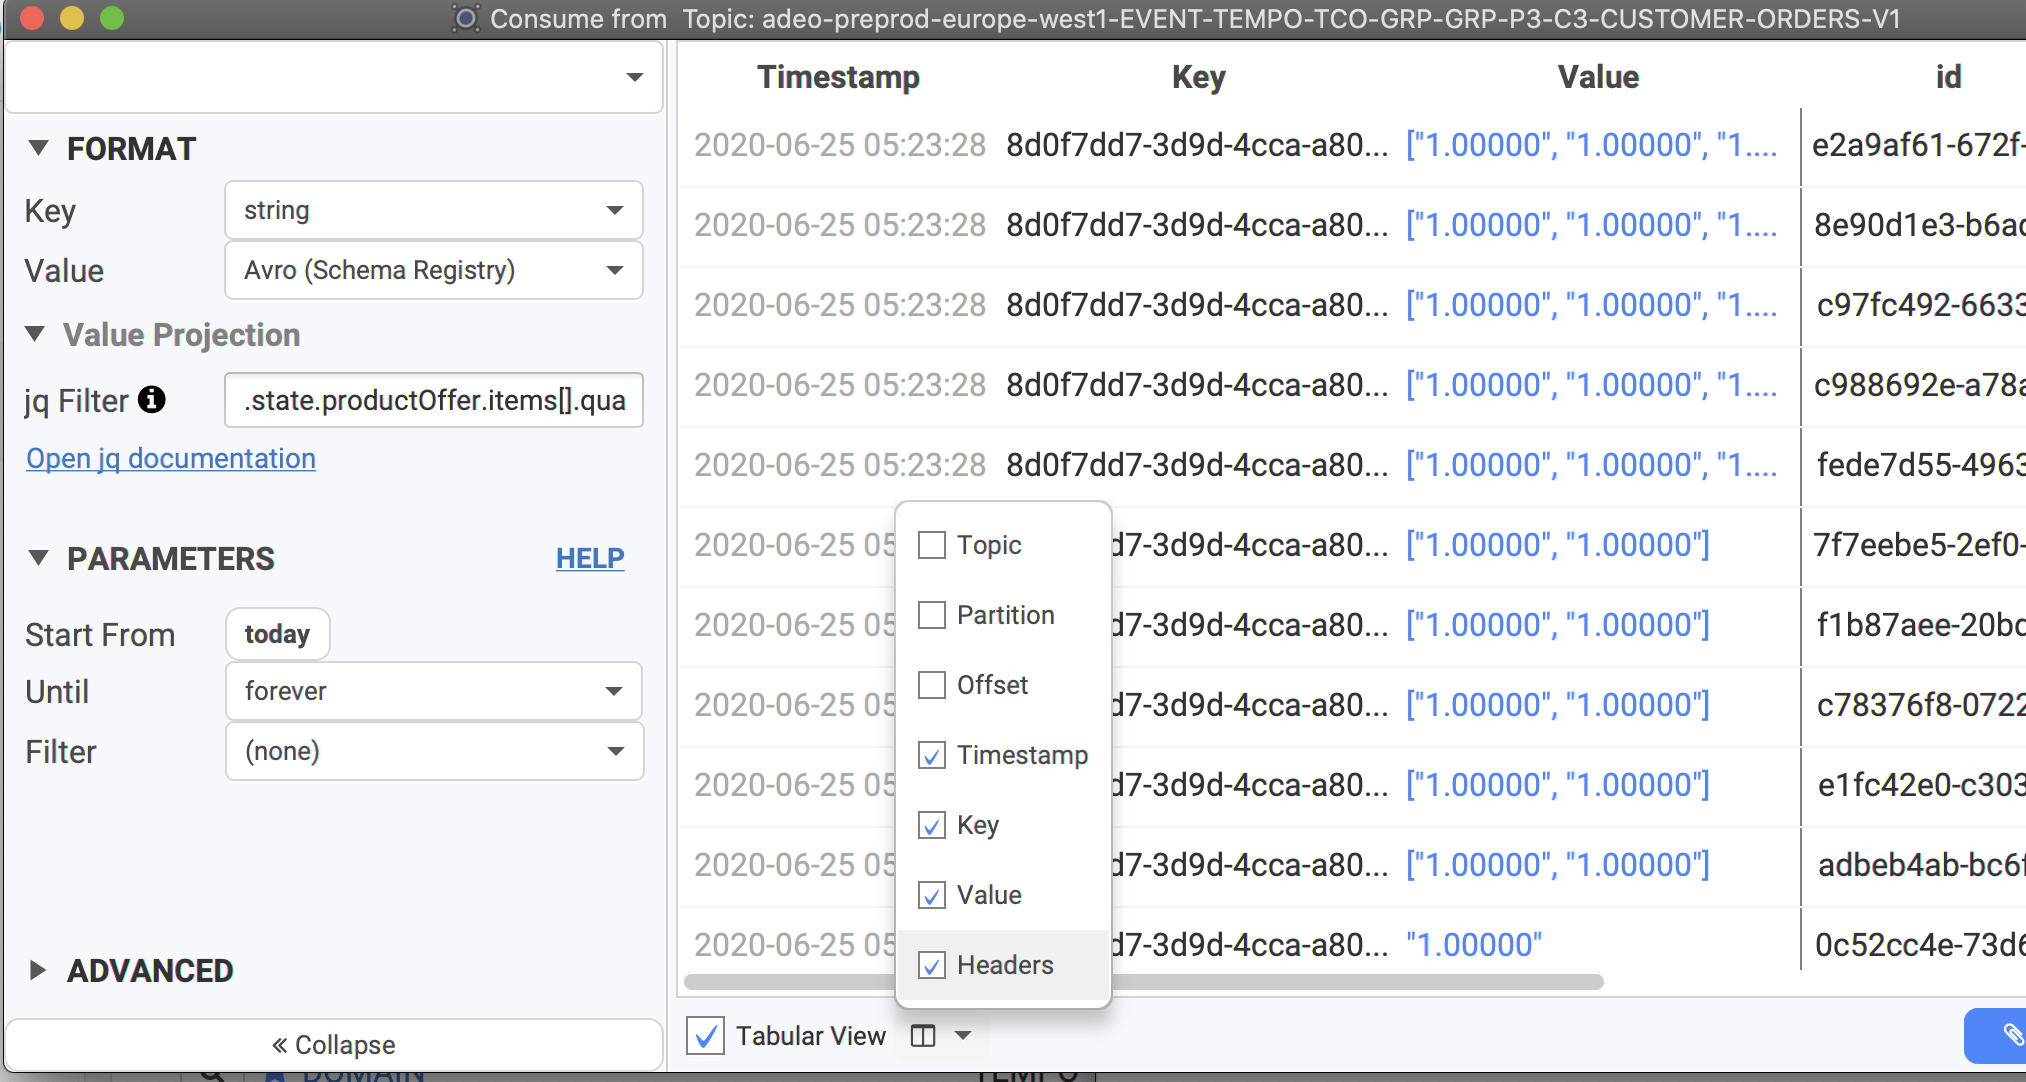Screen dimensions: 2026x1082
Task: Click the Start From today button
Action: (277, 634)
